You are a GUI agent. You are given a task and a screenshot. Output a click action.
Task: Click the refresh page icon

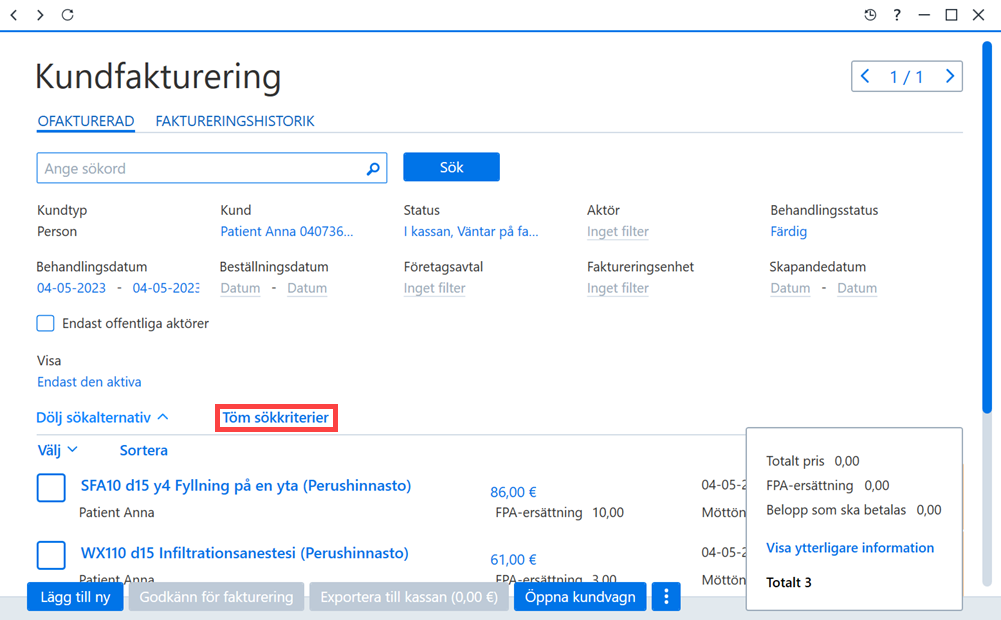coord(68,15)
